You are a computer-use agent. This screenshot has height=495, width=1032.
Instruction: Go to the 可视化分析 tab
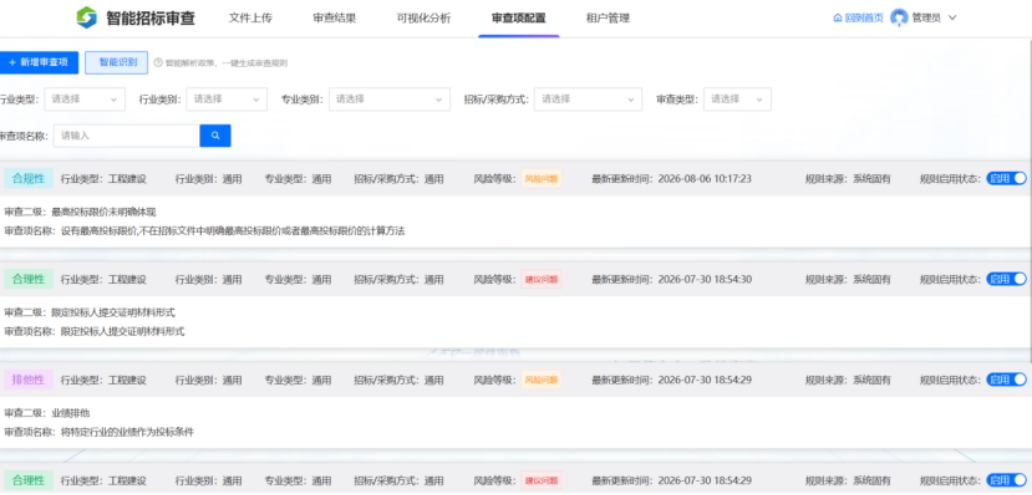pyautogui.click(x=424, y=18)
